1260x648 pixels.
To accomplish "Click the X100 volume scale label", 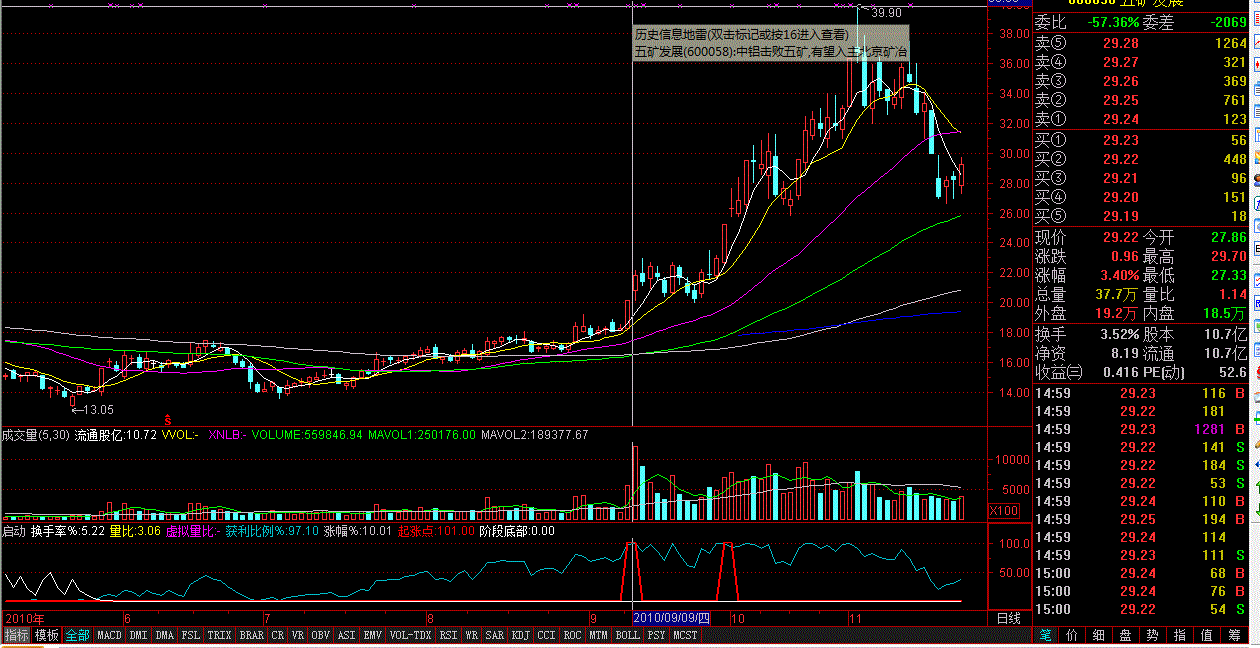I will pos(1003,511).
